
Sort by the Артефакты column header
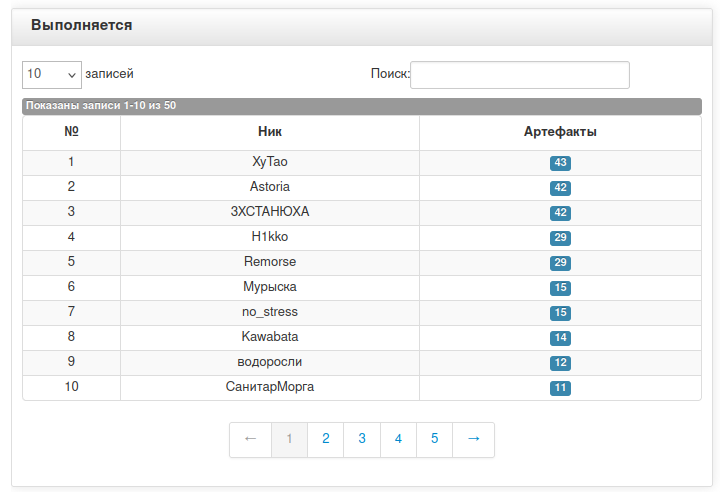click(x=560, y=132)
